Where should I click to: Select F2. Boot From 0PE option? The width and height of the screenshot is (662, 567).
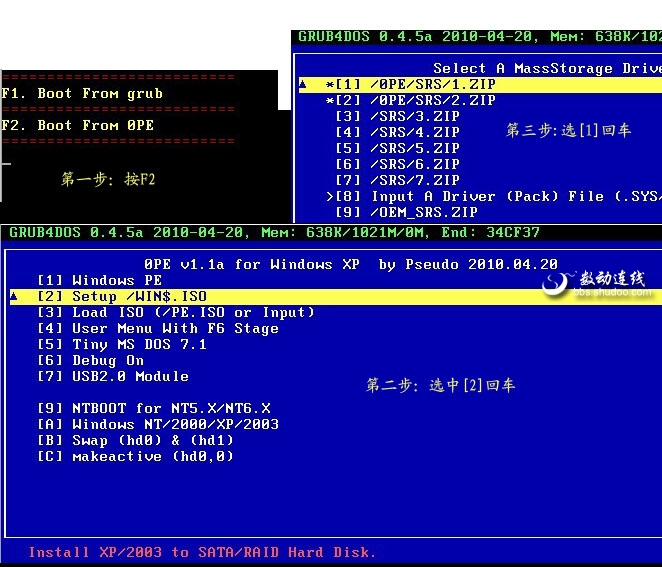tap(77, 125)
